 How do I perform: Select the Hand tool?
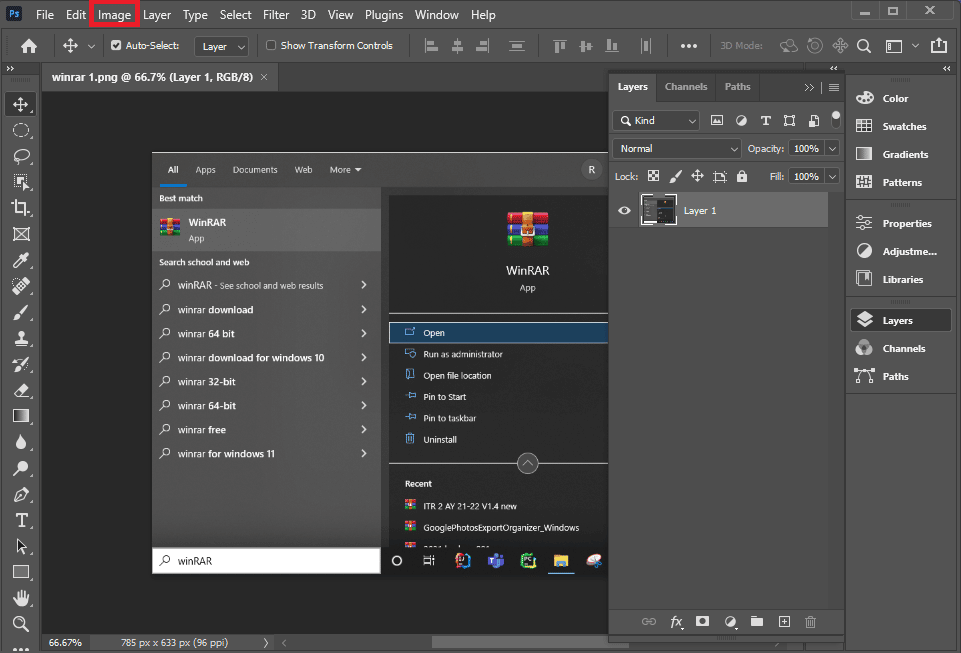(x=21, y=598)
